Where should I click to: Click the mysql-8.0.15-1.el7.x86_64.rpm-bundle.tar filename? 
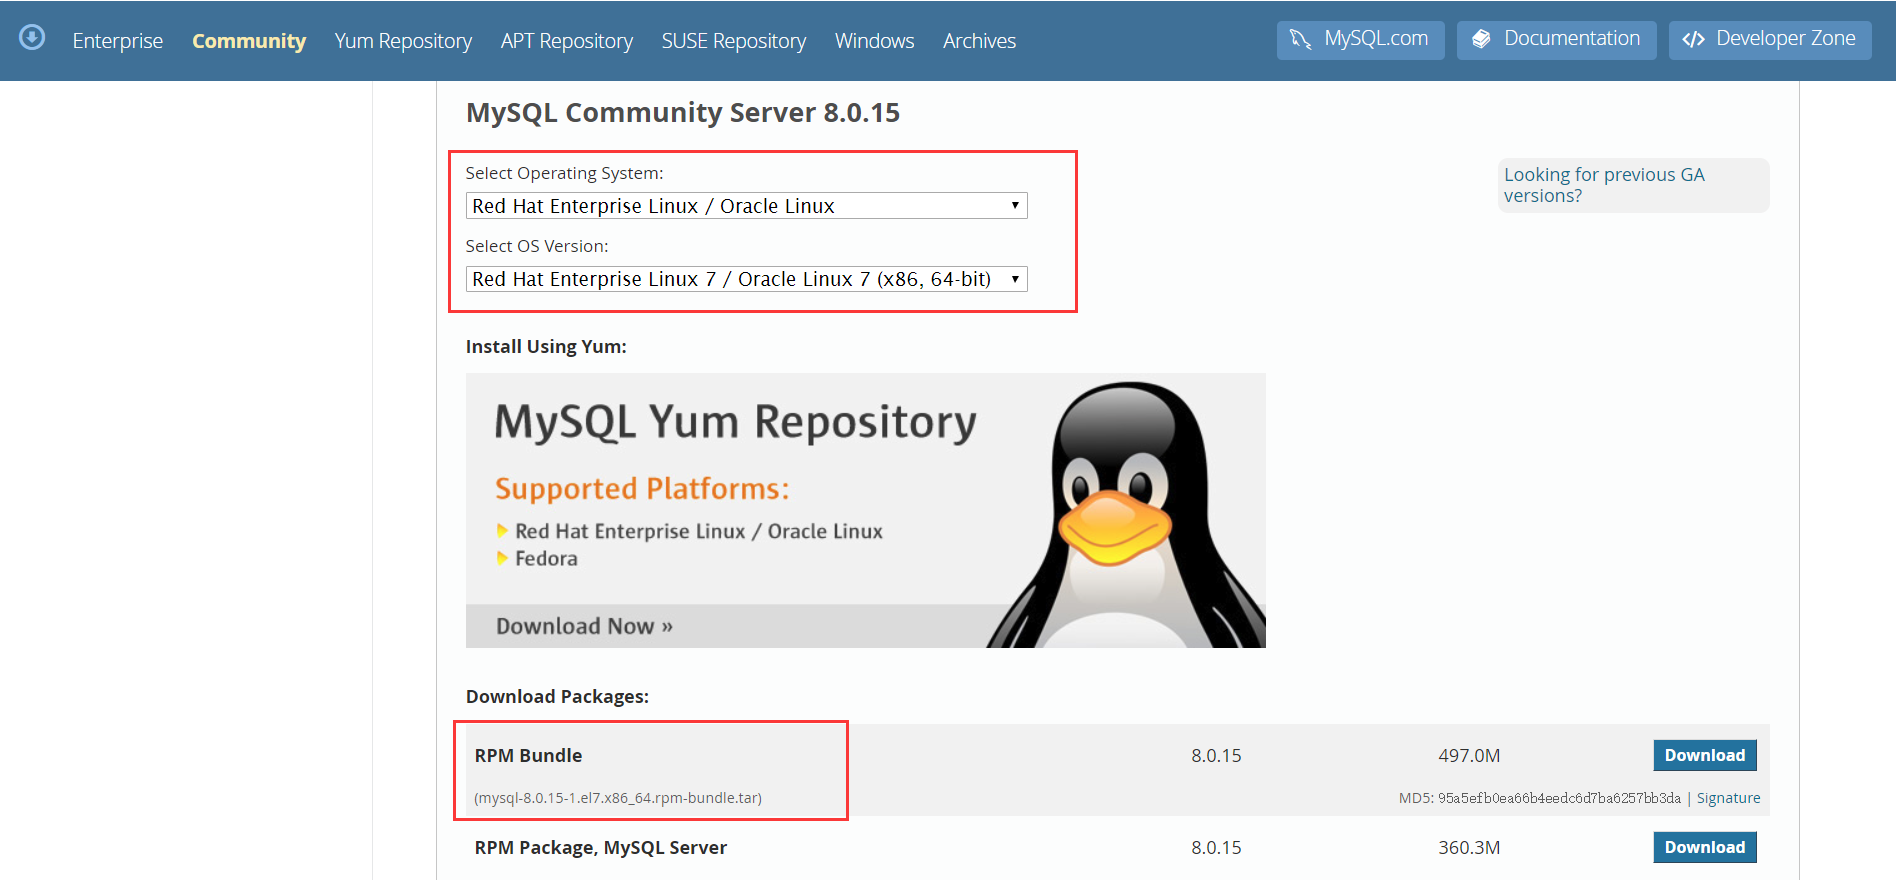click(x=618, y=798)
